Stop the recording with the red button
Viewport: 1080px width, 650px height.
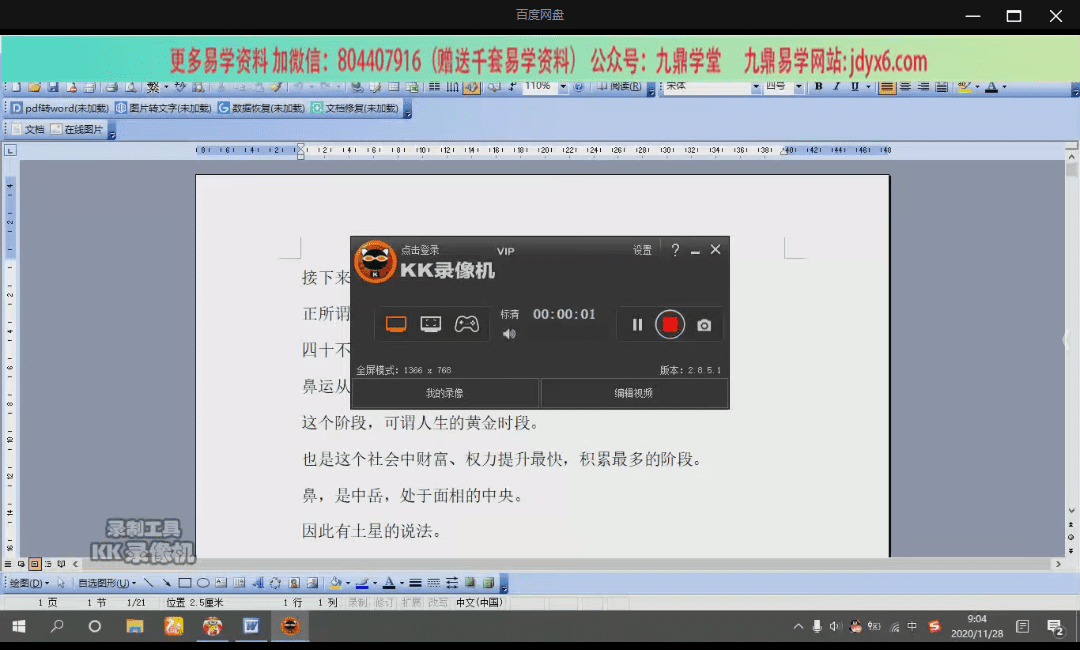tap(670, 324)
